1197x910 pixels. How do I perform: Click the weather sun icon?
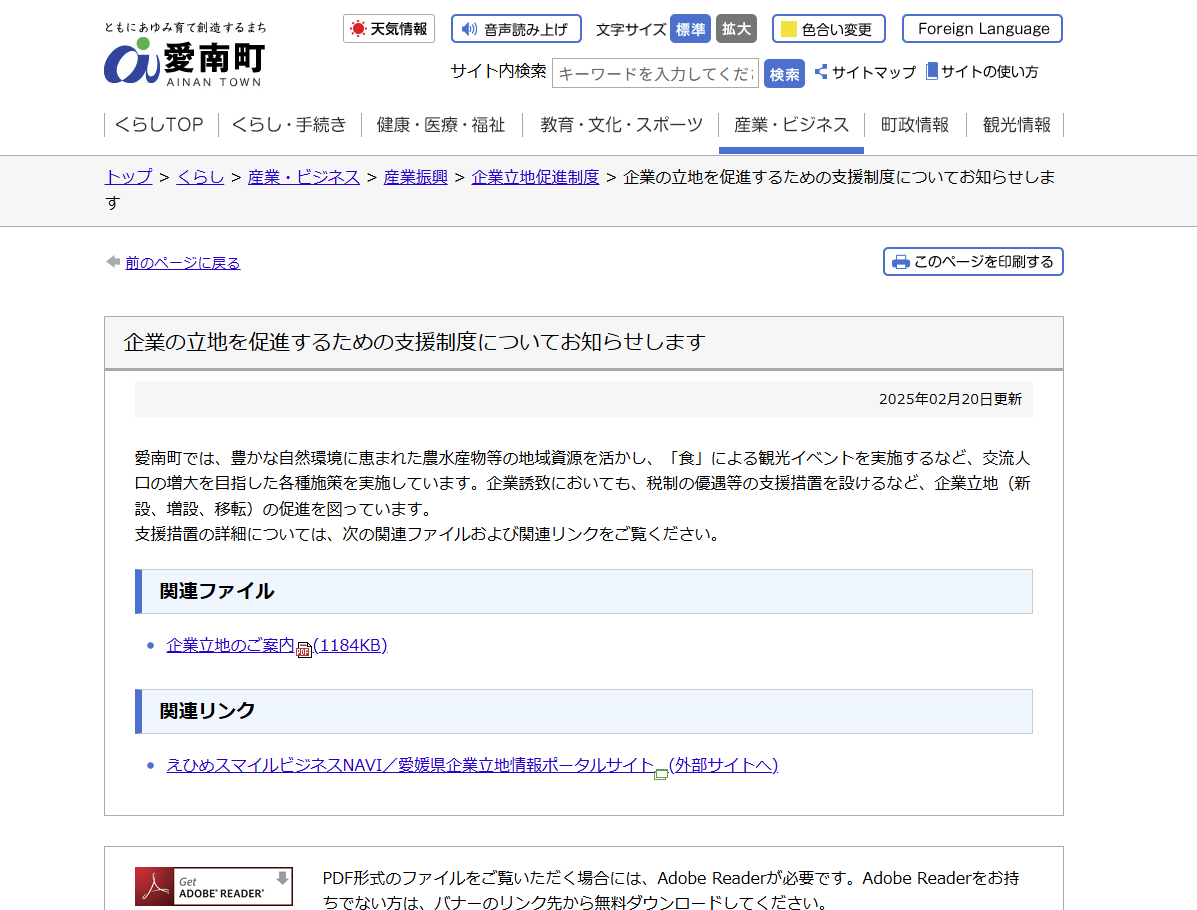[x=357, y=29]
